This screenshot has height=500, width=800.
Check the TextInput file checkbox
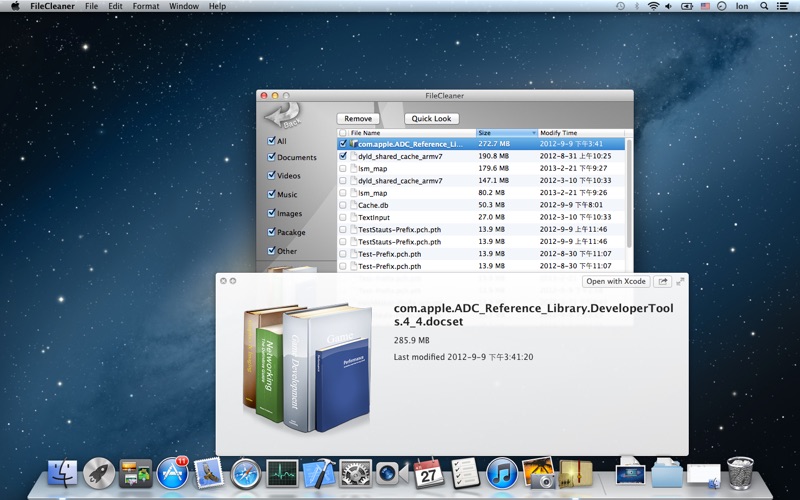tap(343, 217)
